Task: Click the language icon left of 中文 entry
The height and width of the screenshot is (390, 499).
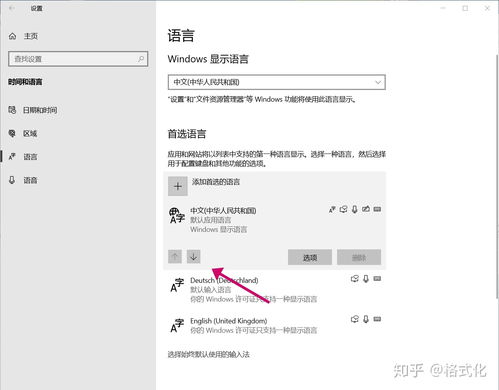Action: [177, 215]
